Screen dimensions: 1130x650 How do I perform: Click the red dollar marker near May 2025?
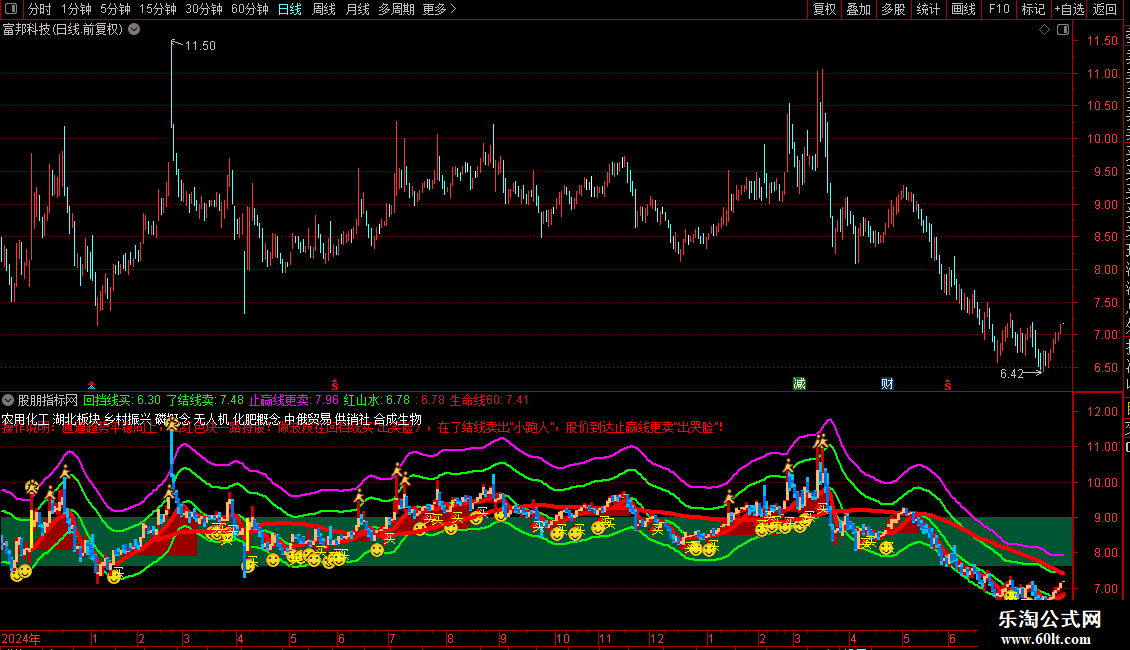click(x=948, y=385)
